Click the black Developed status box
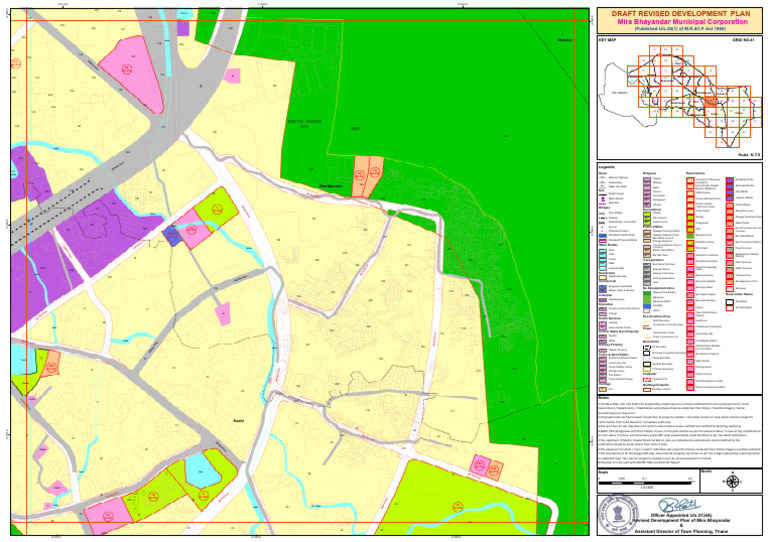 (729, 302)
